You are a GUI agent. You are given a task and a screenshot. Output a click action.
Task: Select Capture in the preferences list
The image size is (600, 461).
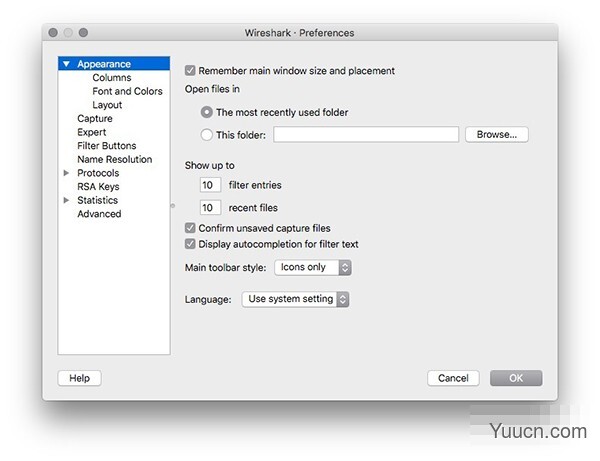tap(95, 119)
